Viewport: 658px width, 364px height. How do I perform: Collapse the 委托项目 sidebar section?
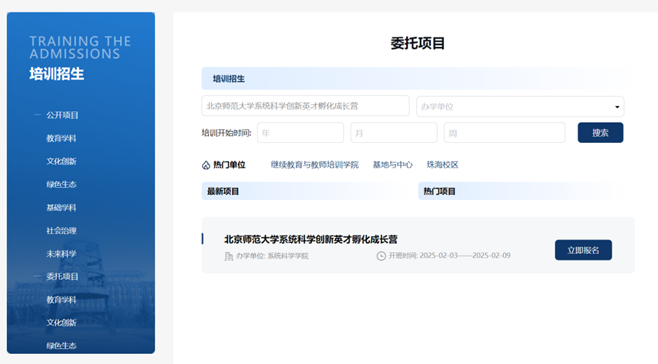(37, 276)
